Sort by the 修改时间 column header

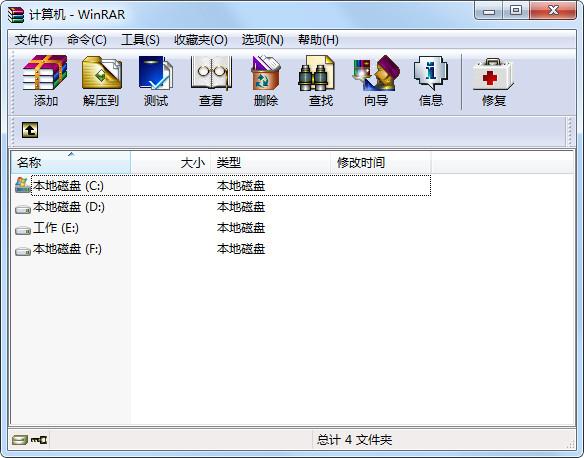(381, 162)
